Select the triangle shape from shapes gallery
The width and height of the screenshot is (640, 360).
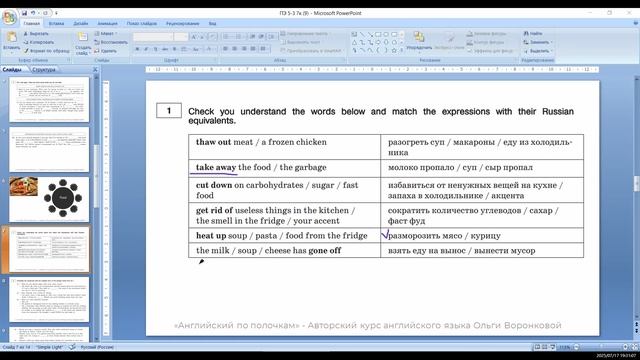[354, 42]
